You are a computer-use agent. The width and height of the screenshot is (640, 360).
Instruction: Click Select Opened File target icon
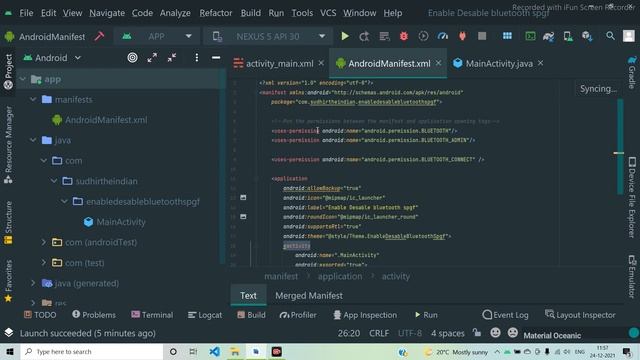pyautogui.click(x=132, y=58)
